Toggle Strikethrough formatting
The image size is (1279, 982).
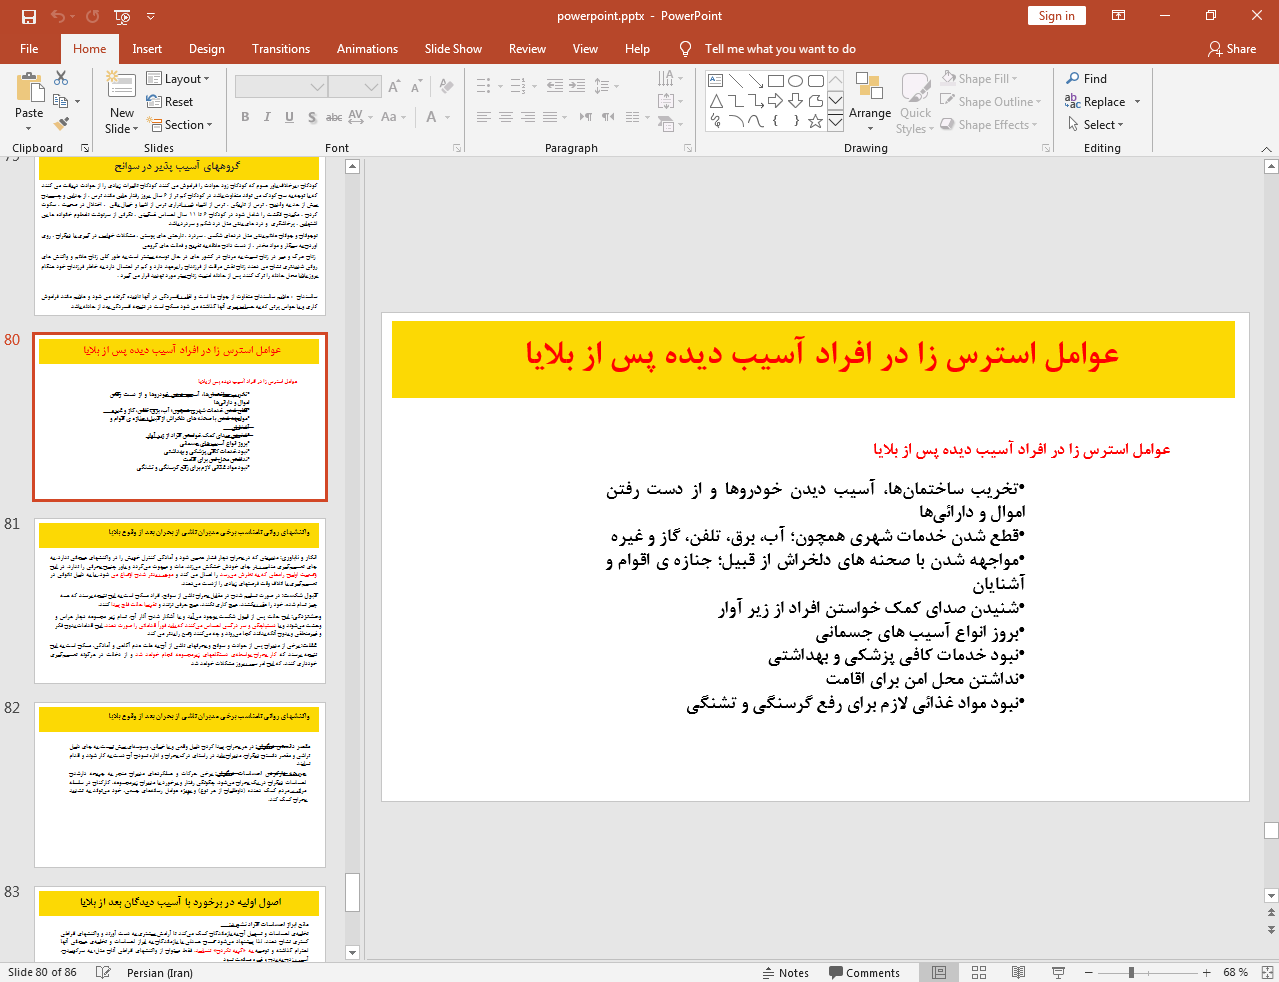point(334,117)
